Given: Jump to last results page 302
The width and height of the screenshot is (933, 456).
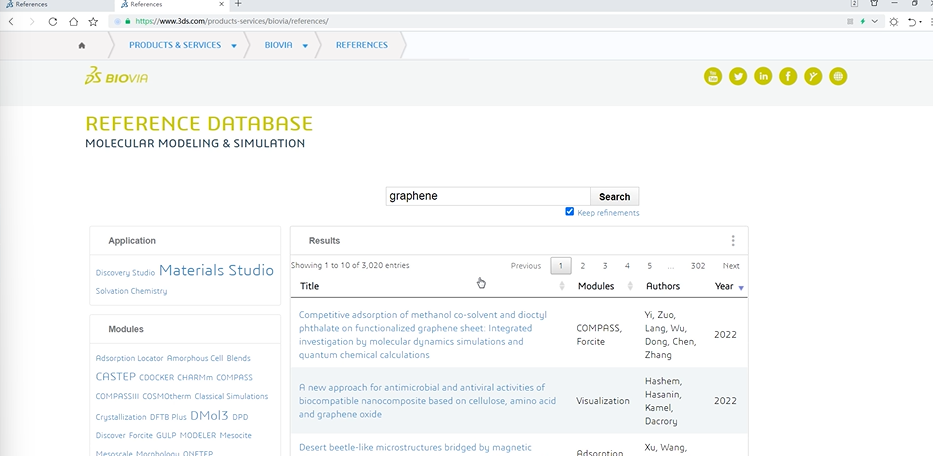Looking at the screenshot, I should [698, 266].
